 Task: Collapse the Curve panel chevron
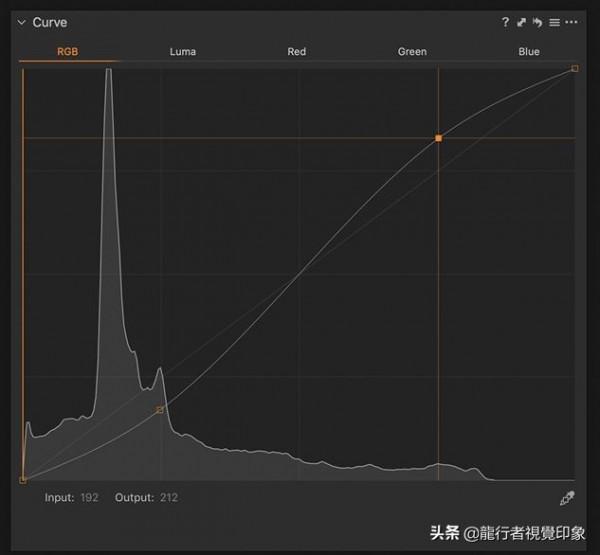pos(22,23)
